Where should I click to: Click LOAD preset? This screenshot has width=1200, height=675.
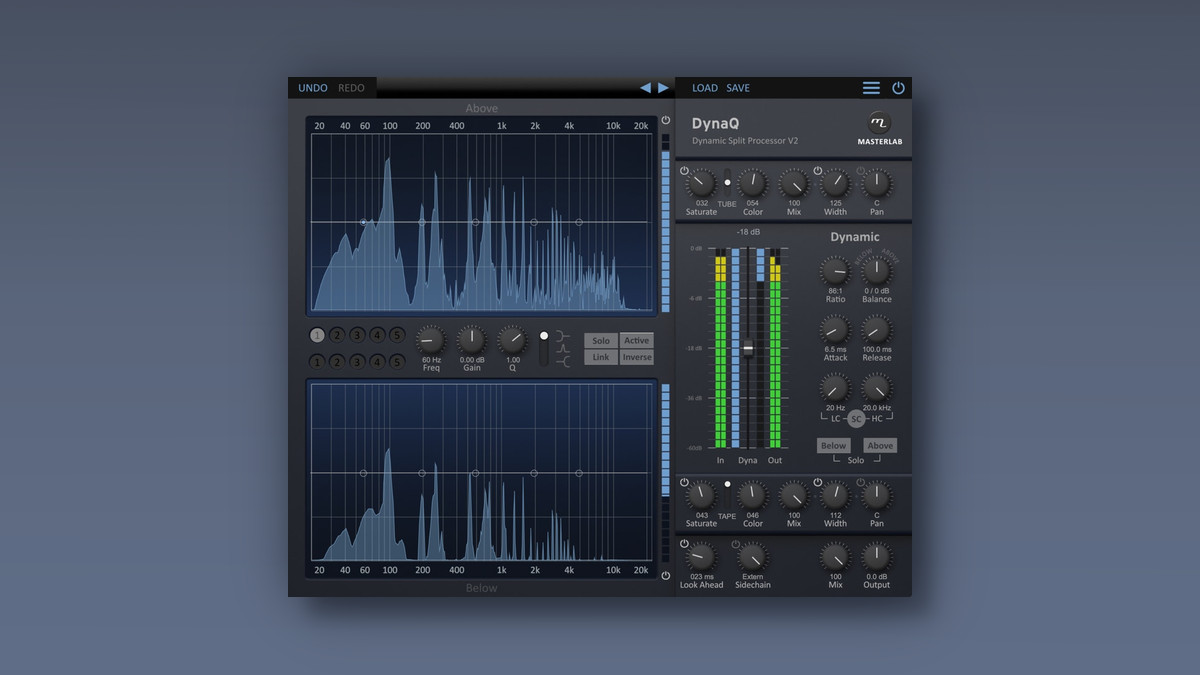pyautogui.click(x=705, y=88)
